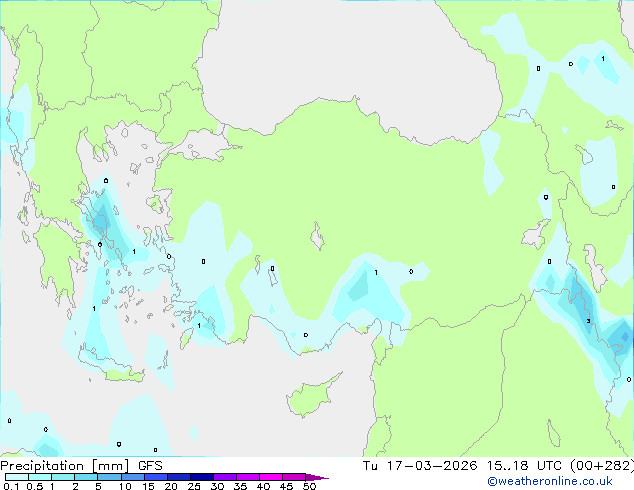Screen dimensions: 634x490
Task: Click the 15–20 mm legend color swatch
Action: point(156,477)
